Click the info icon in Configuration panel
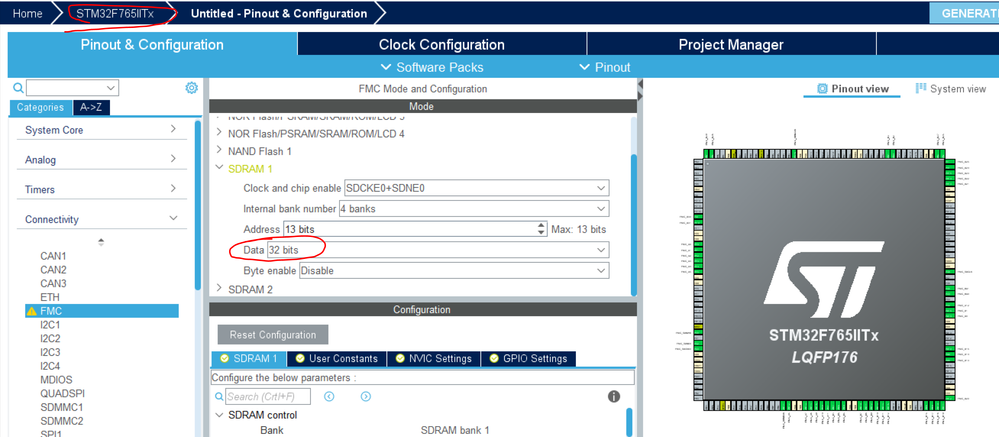Screen dimensions: 999x437 tap(614, 396)
